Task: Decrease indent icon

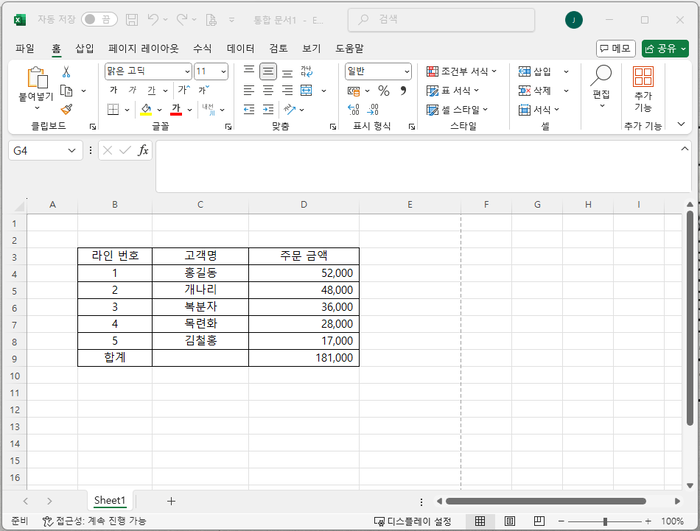Action: point(249,109)
